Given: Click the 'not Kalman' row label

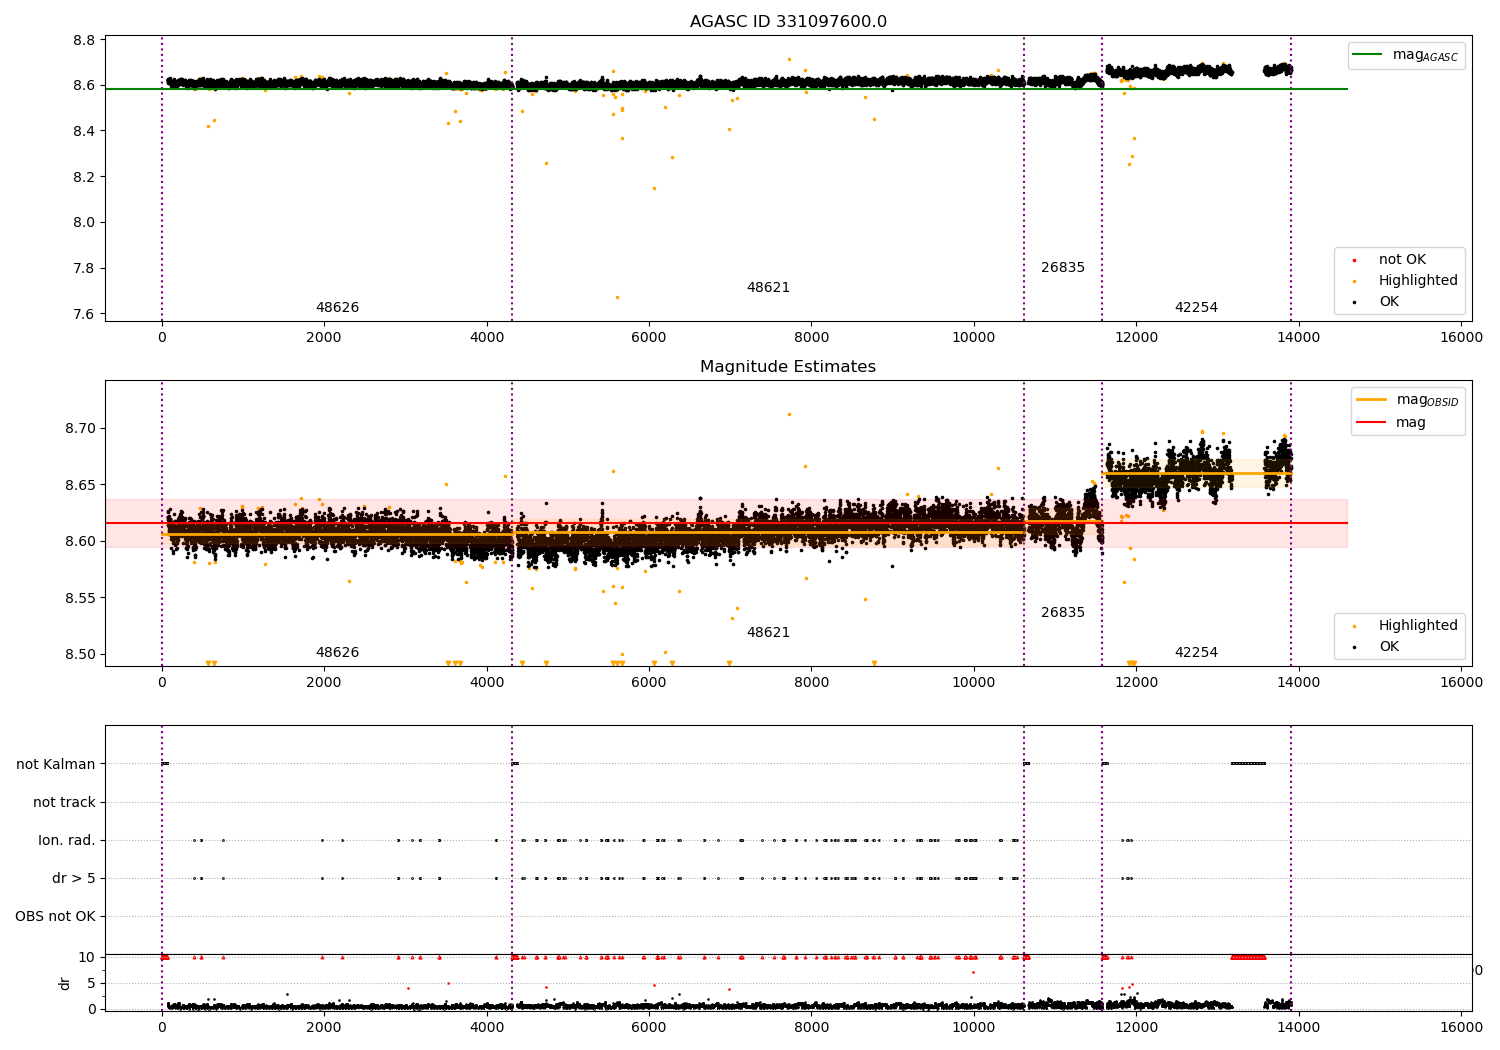Looking at the screenshot, I should [56, 765].
